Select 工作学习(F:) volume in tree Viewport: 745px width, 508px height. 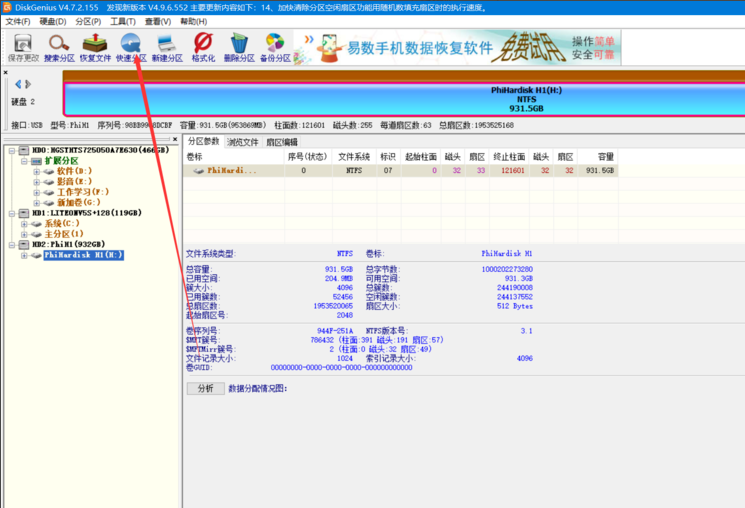point(83,192)
